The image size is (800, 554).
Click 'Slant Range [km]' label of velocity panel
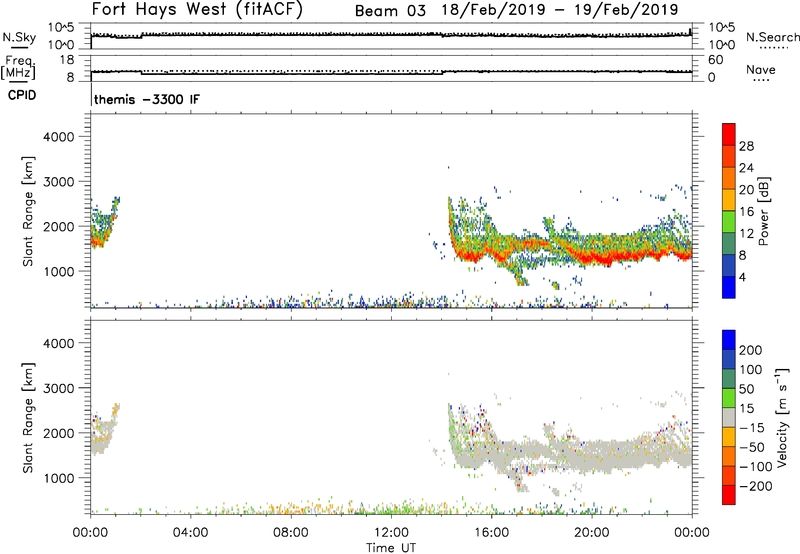point(27,417)
